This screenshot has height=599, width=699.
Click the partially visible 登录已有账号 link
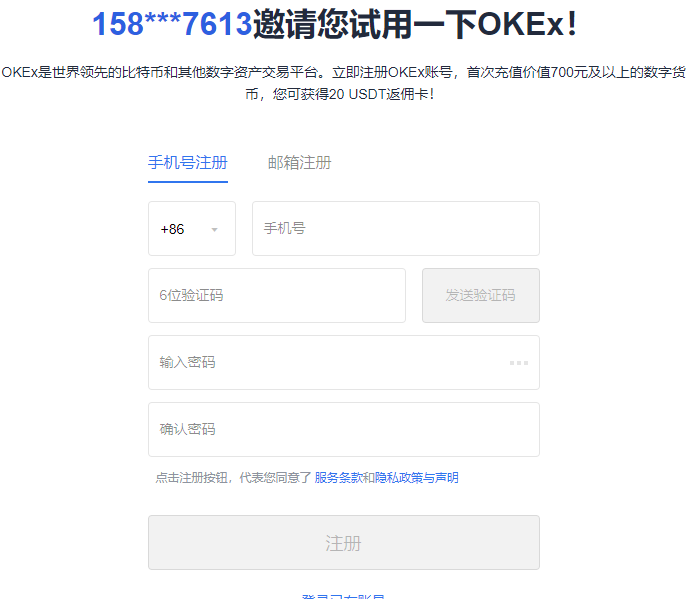tap(343, 595)
